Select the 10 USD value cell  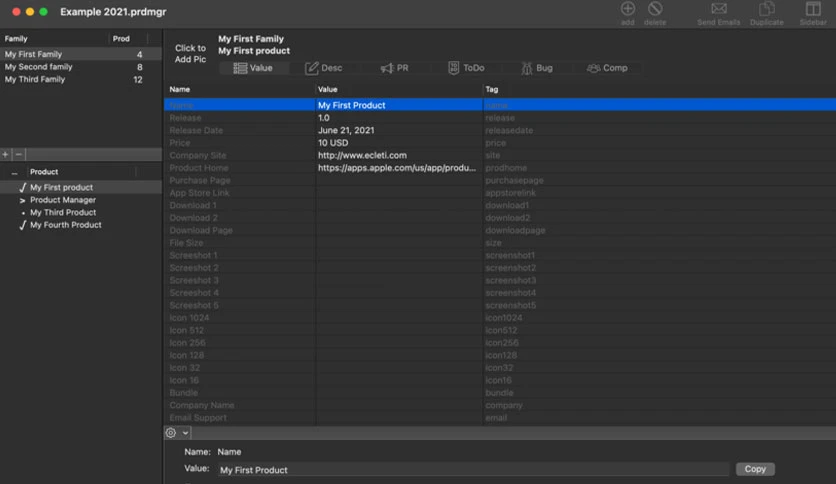(399, 143)
